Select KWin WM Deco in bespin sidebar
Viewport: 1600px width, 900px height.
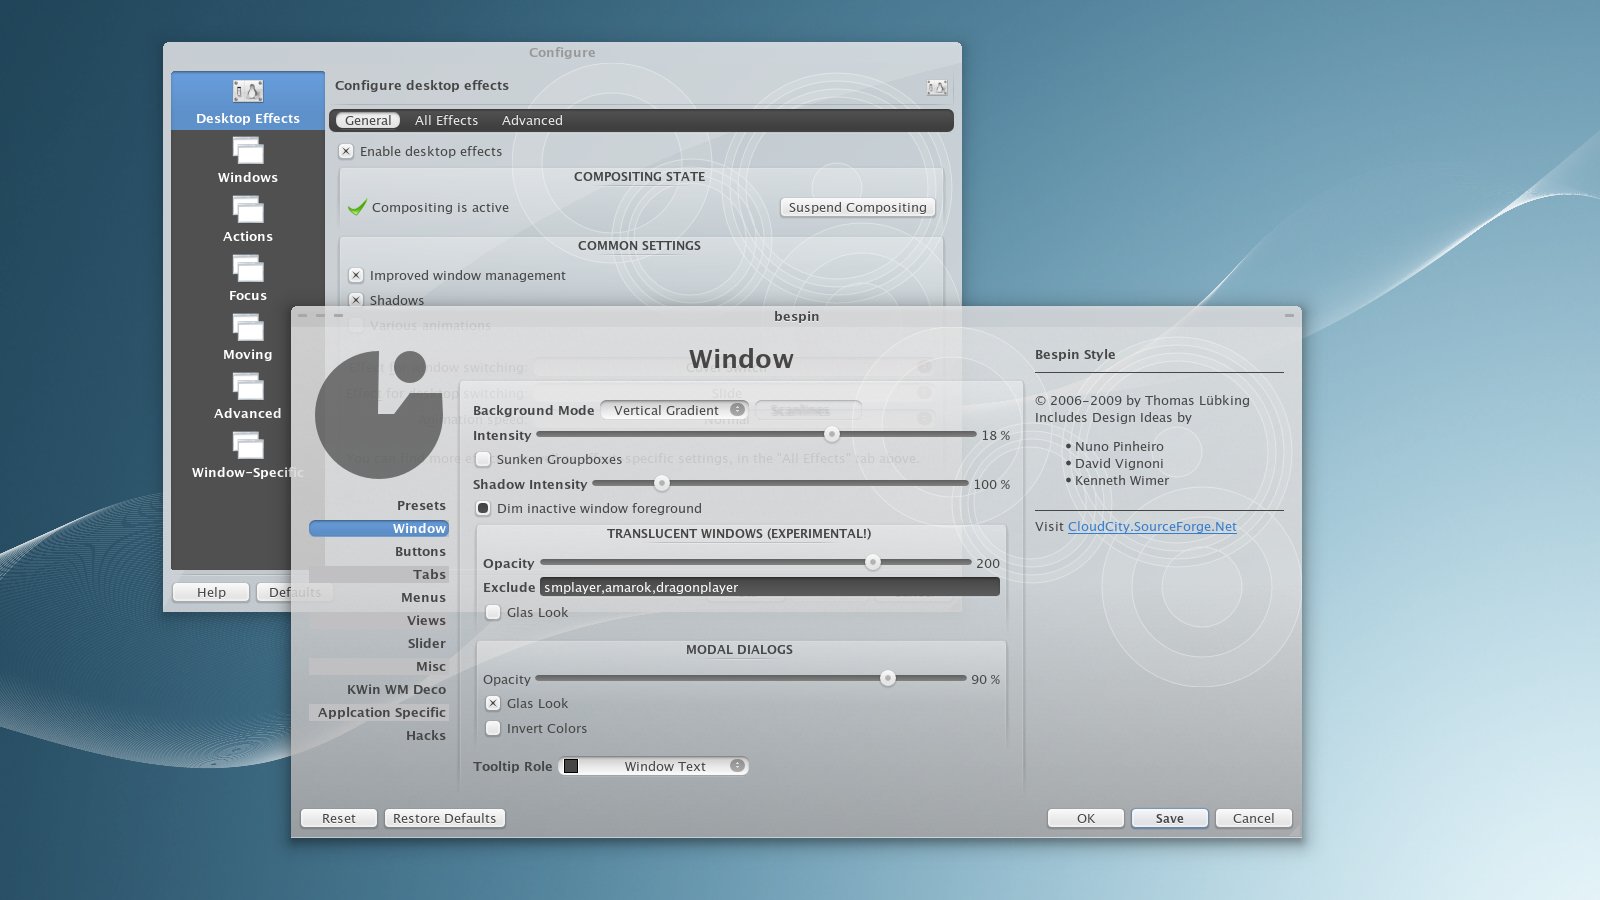pyautogui.click(x=379, y=689)
